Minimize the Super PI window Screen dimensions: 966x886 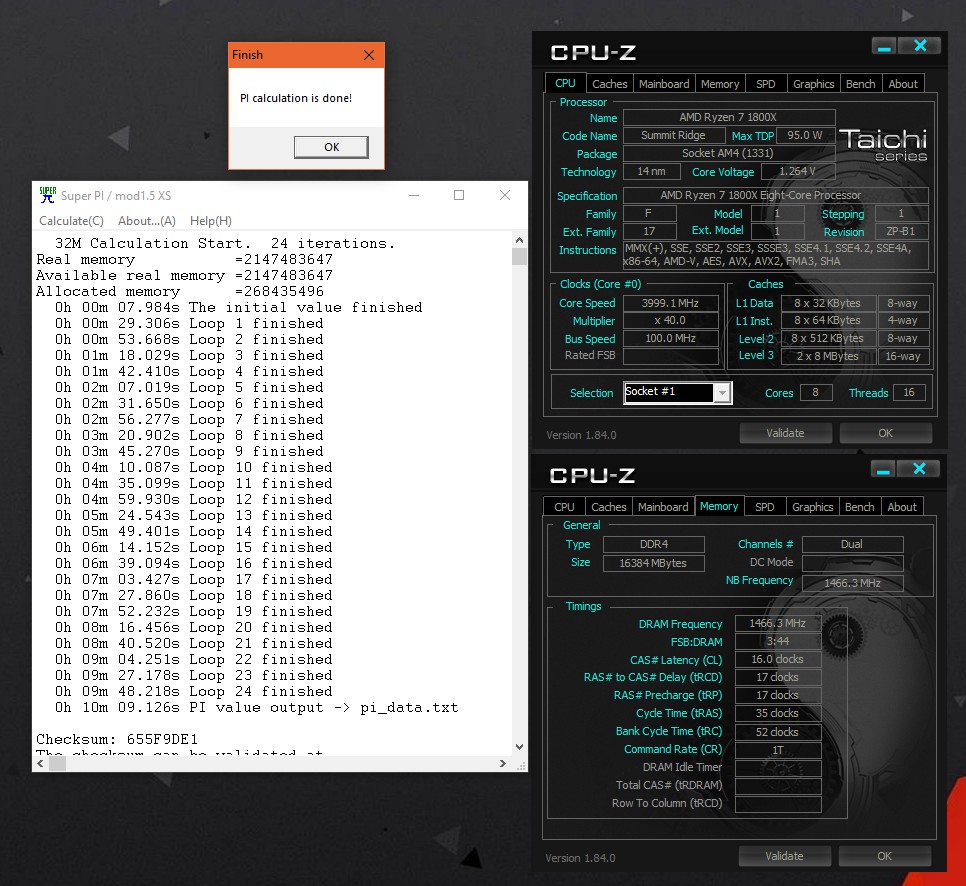[414, 195]
